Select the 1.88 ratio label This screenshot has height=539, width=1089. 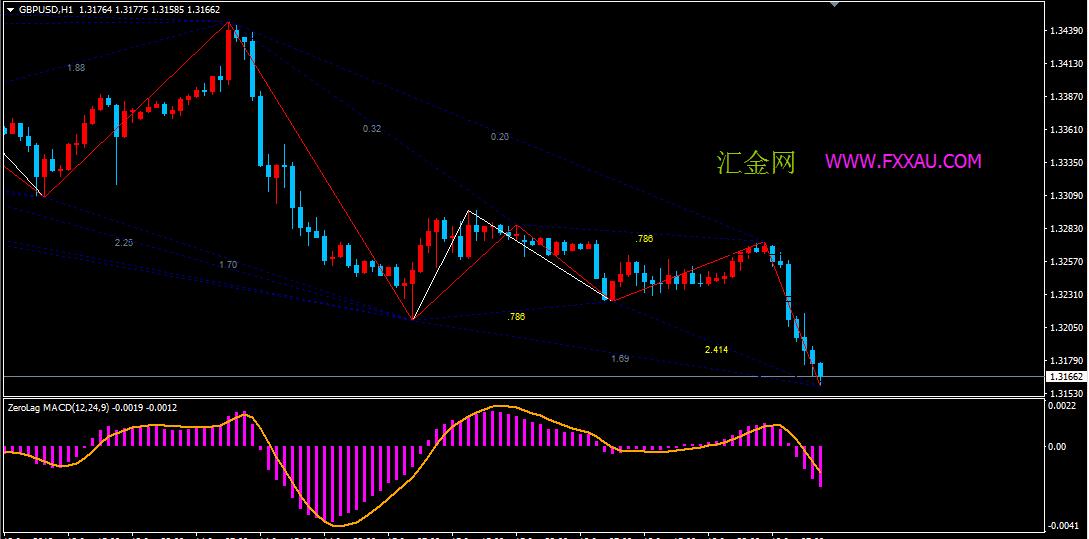pyautogui.click(x=76, y=67)
